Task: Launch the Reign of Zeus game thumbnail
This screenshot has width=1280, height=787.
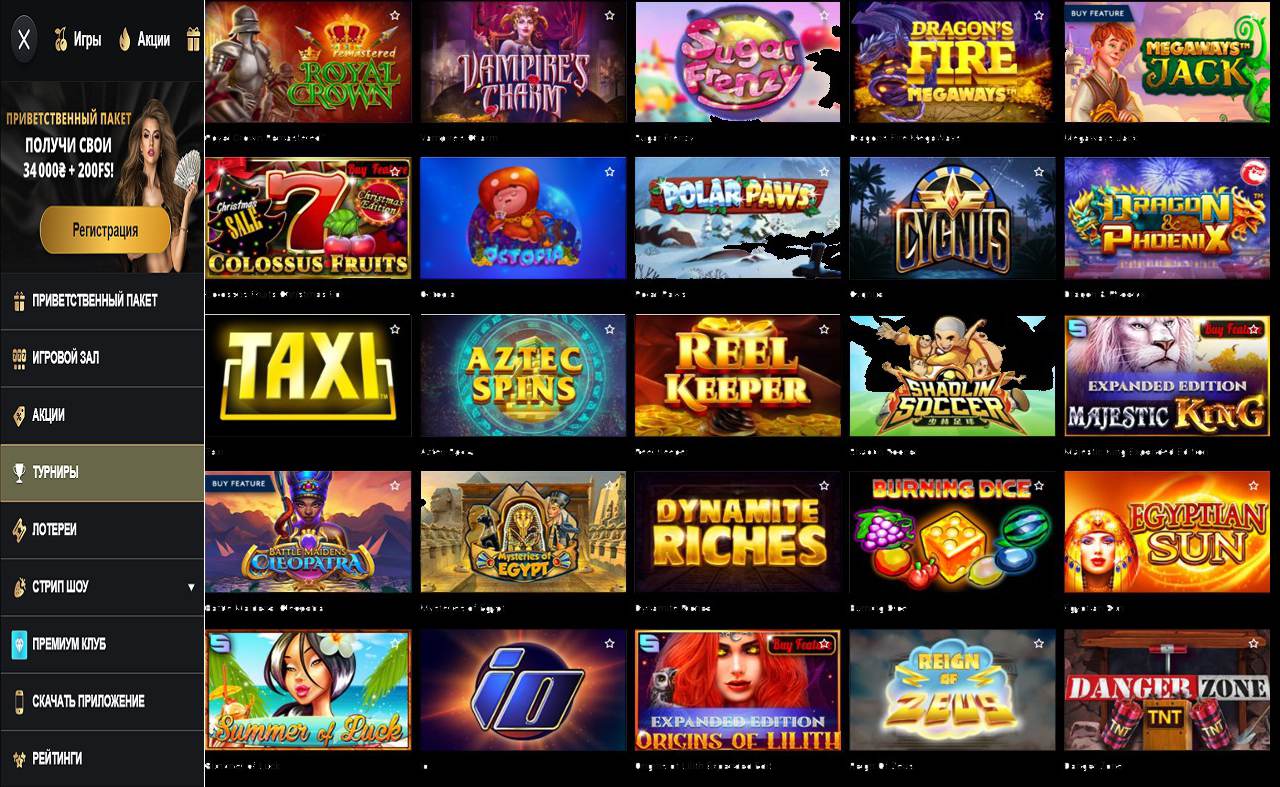Action: point(952,690)
